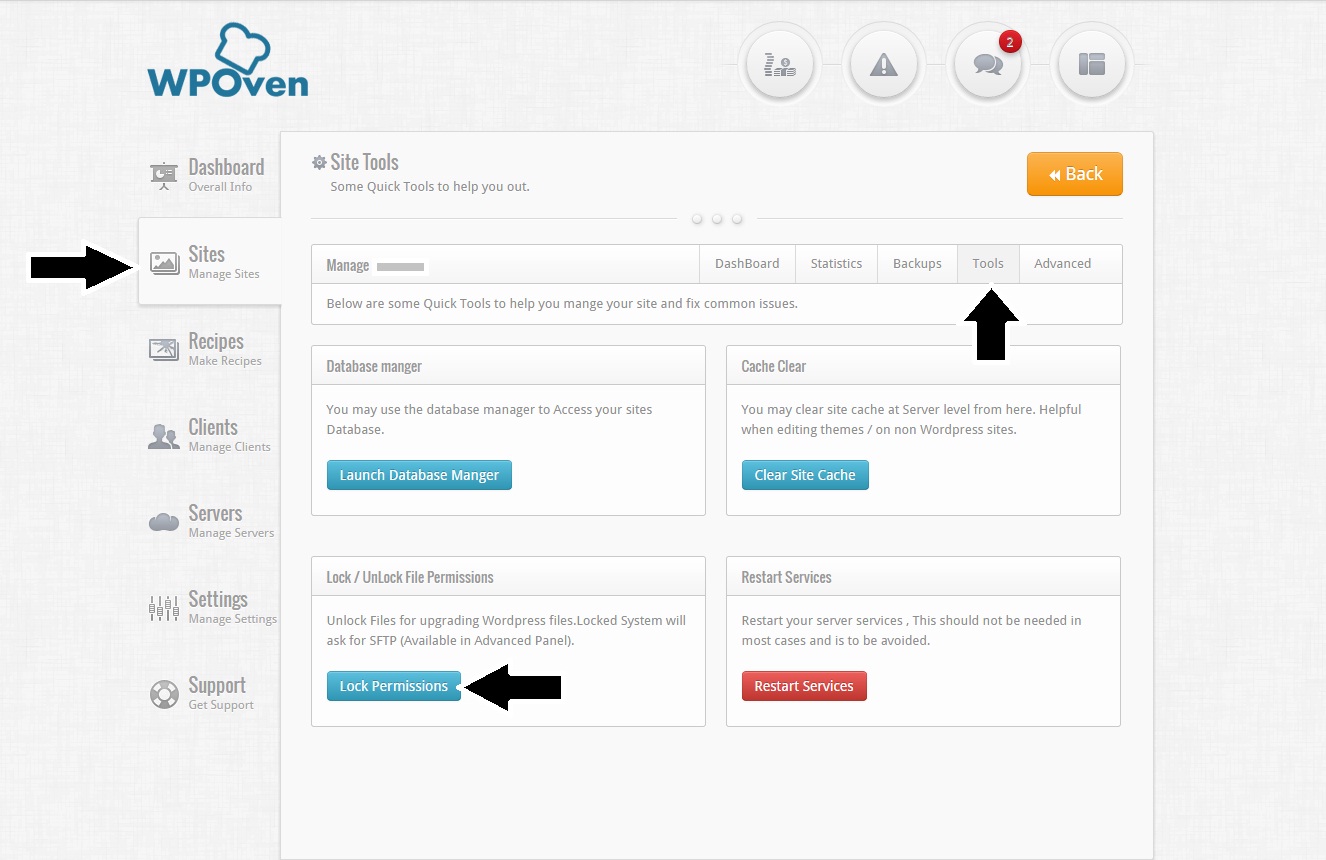
Task: Click the Site Tools gear icon
Action: tap(319, 163)
